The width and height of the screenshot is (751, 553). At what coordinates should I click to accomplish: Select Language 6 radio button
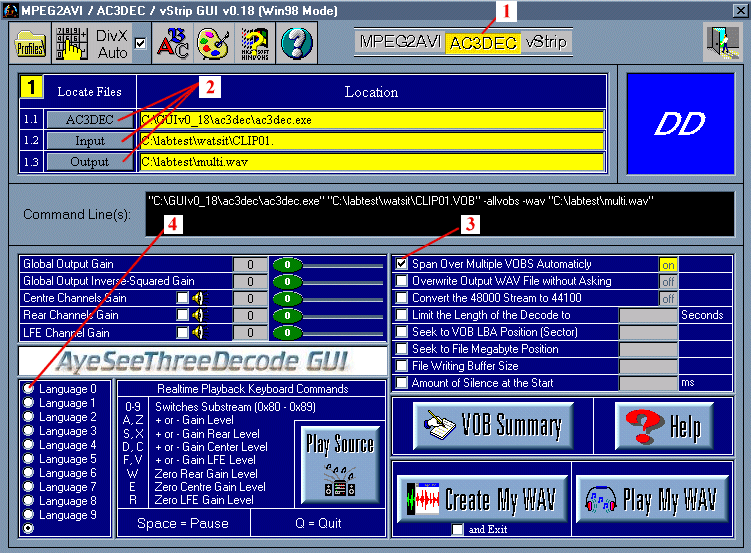(28, 473)
